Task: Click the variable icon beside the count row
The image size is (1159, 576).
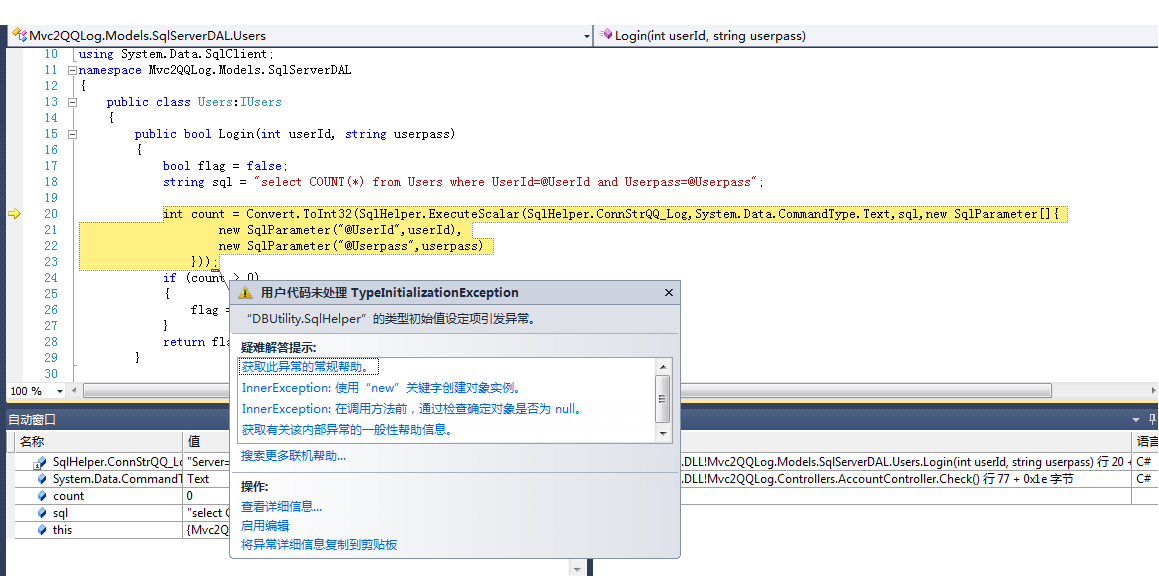Action: pyautogui.click(x=42, y=496)
